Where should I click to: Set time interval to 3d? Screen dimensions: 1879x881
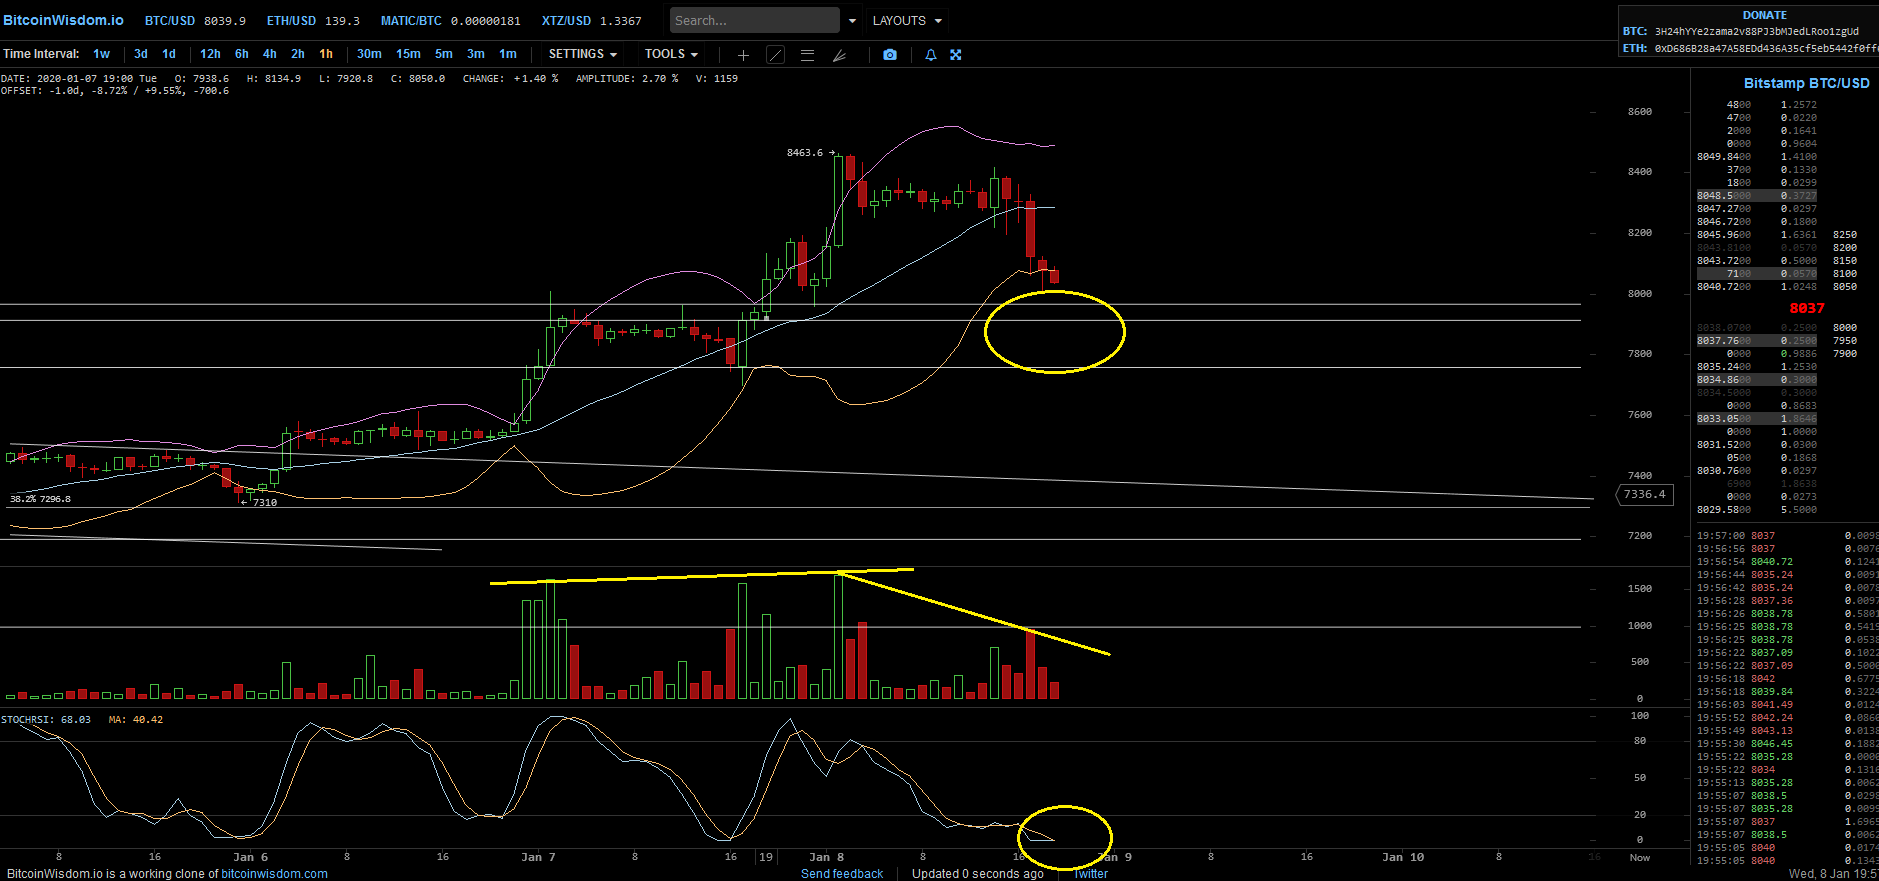tap(141, 54)
